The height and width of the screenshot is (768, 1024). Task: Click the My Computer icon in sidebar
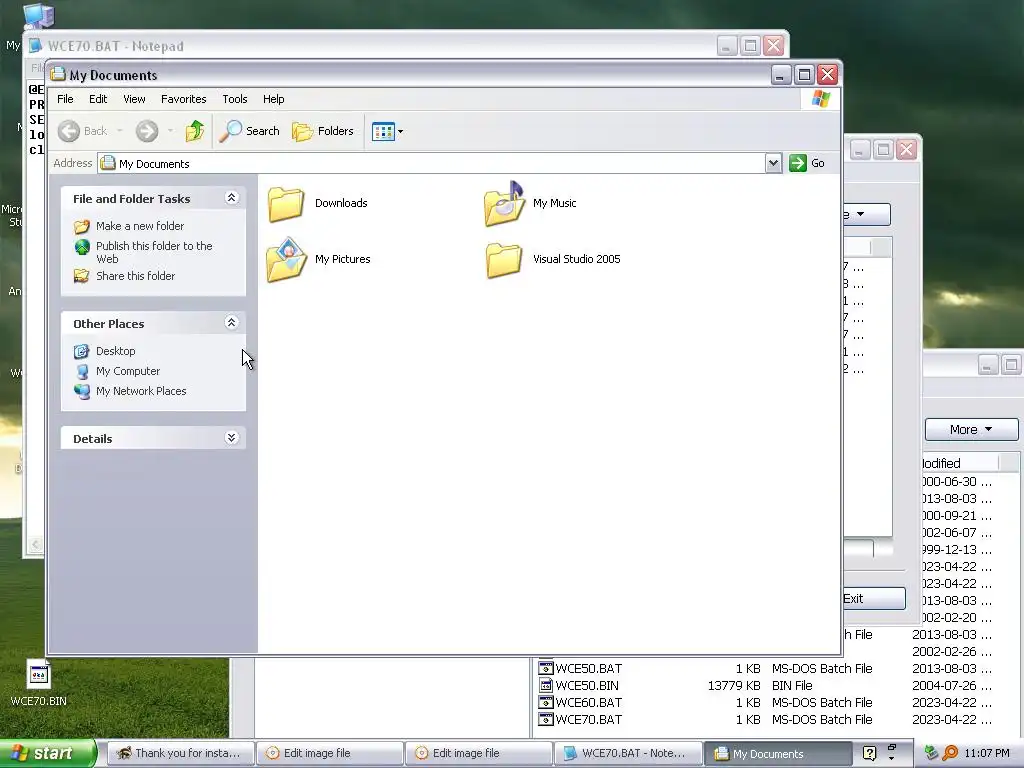[x=82, y=372]
